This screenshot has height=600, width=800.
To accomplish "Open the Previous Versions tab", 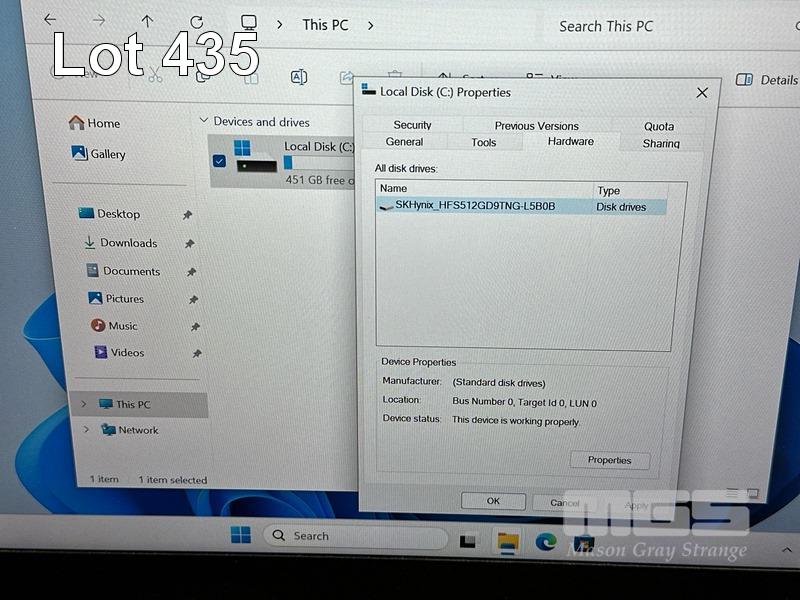I will 536,125.
